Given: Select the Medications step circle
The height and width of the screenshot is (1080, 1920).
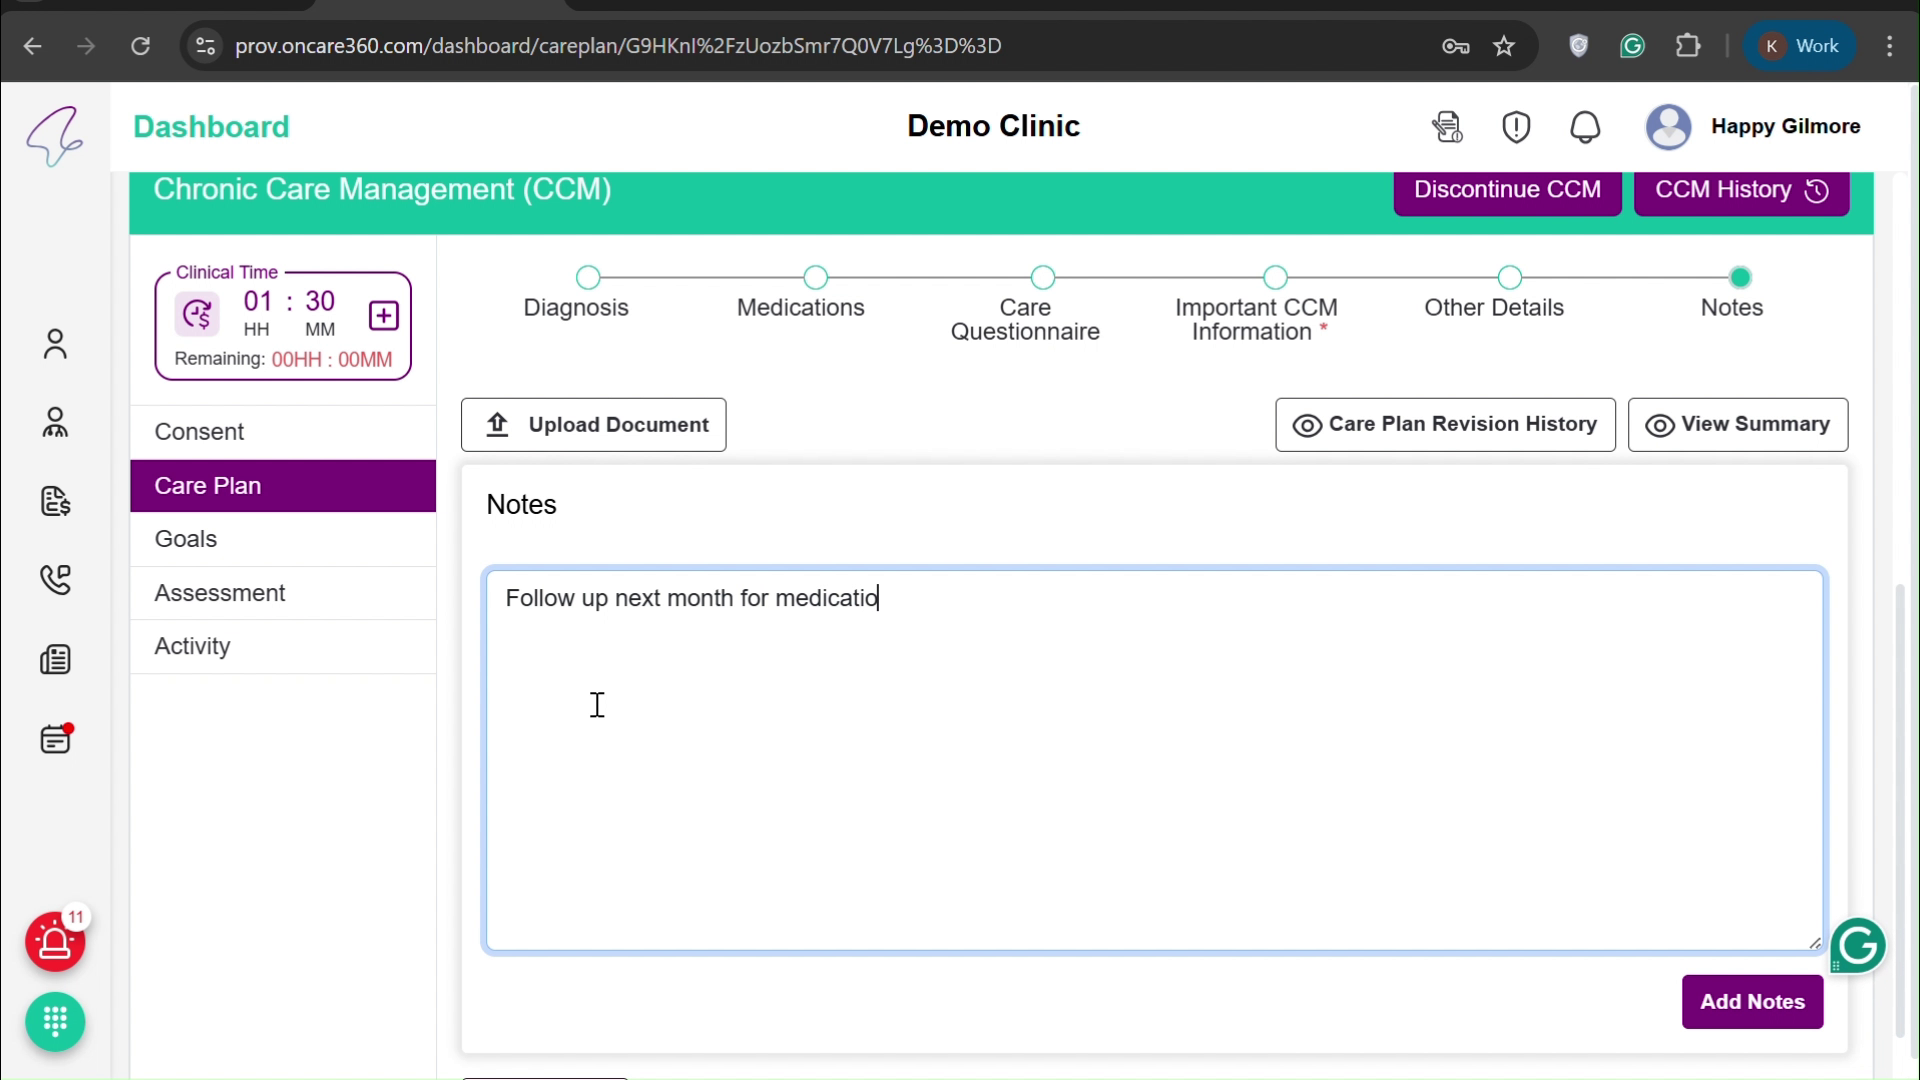Looking at the screenshot, I should tap(817, 277).
